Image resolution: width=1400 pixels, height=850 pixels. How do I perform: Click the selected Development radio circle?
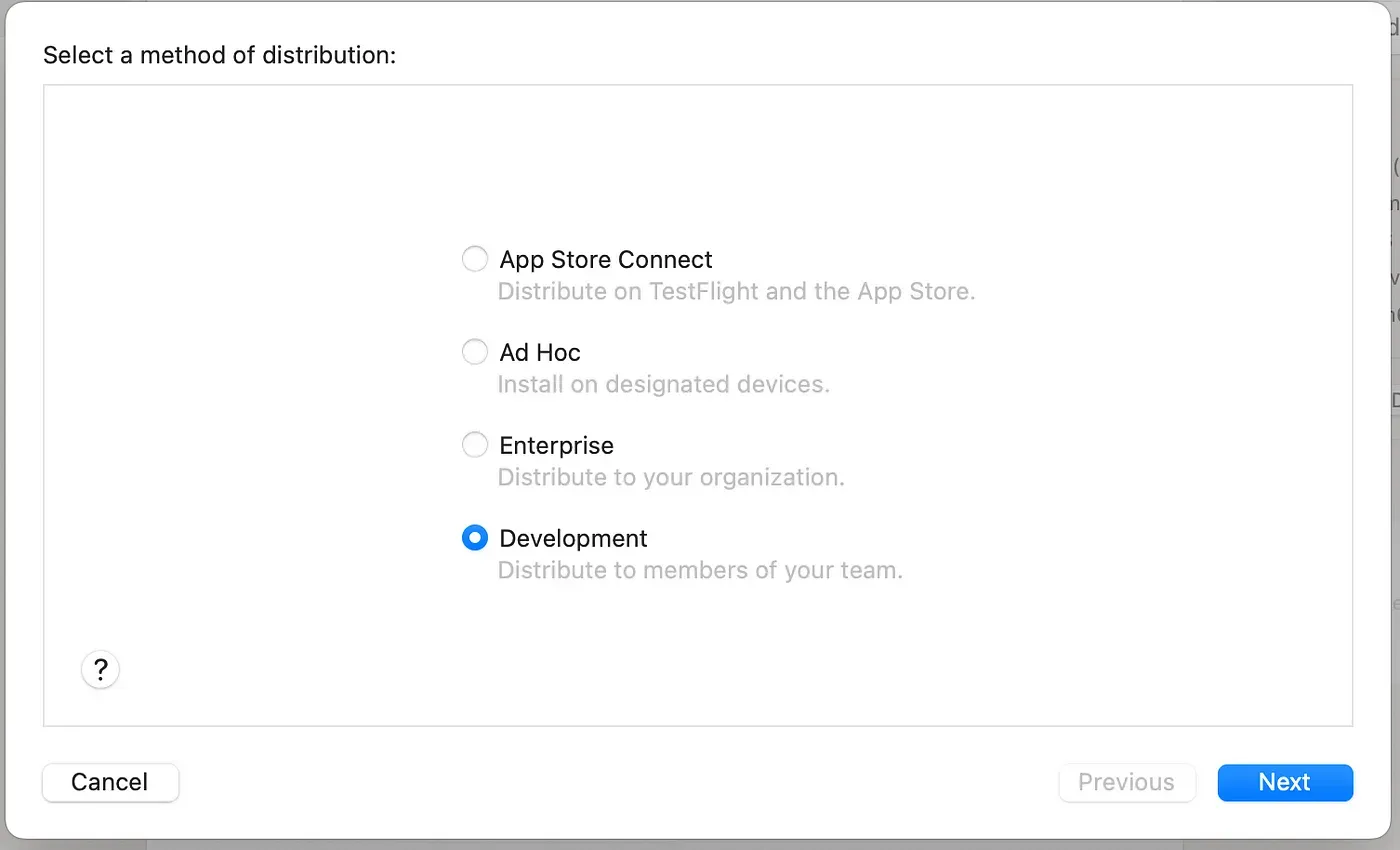[475, 538]
